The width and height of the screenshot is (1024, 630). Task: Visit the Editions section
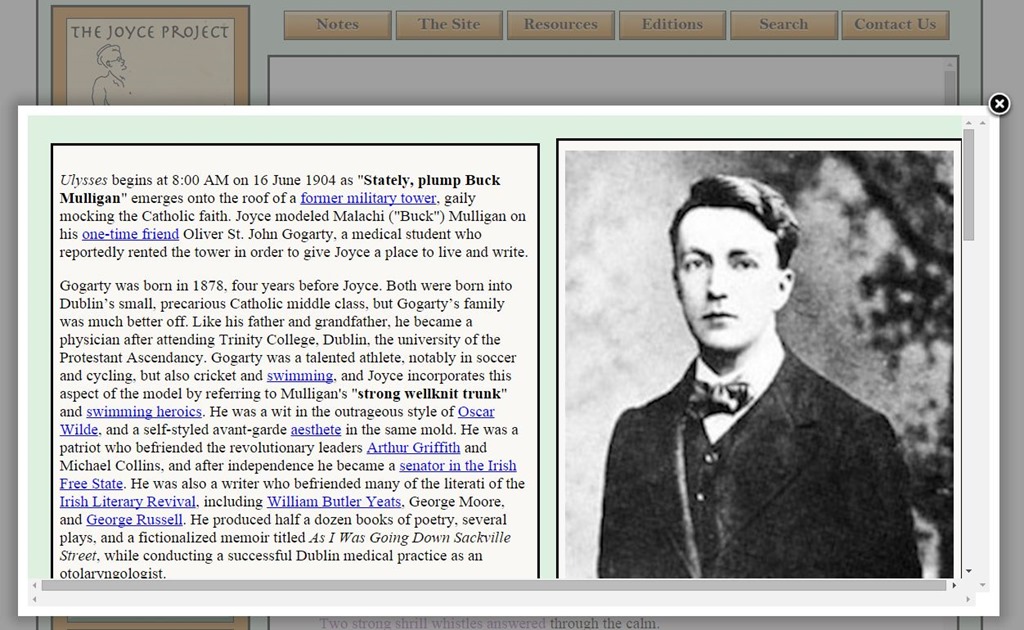tap(672, 24)
